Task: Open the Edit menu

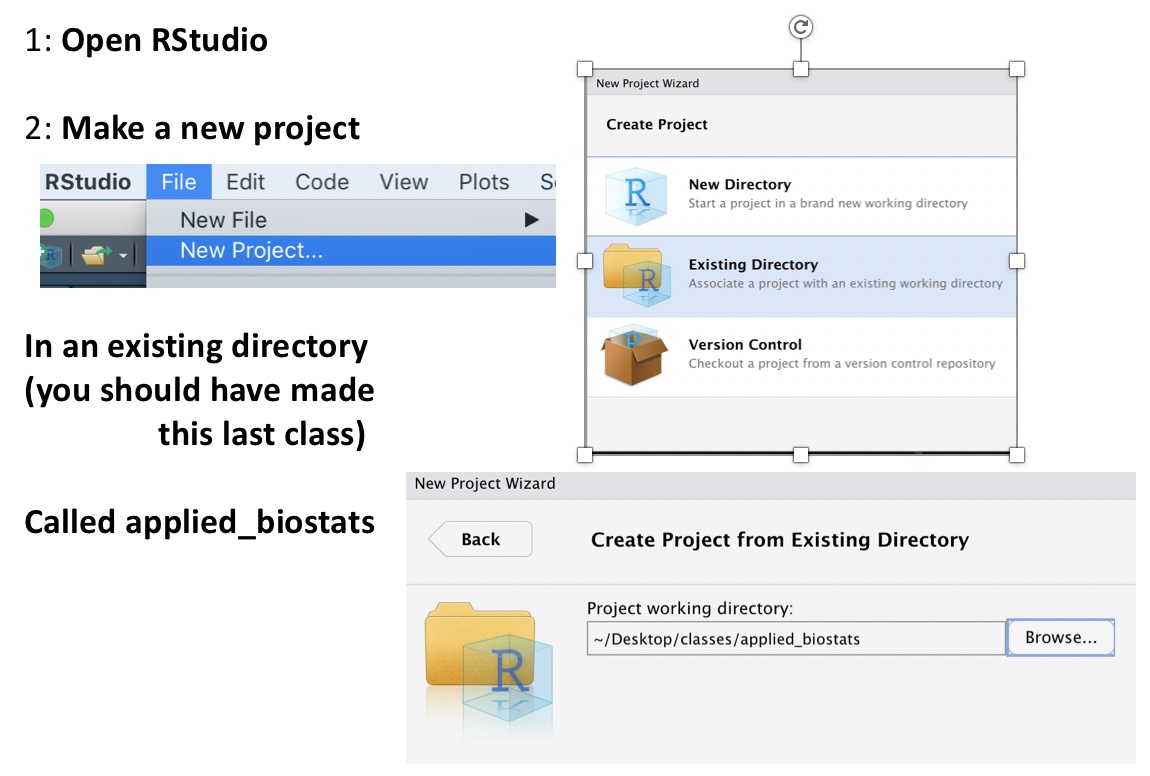Action: 245,182
